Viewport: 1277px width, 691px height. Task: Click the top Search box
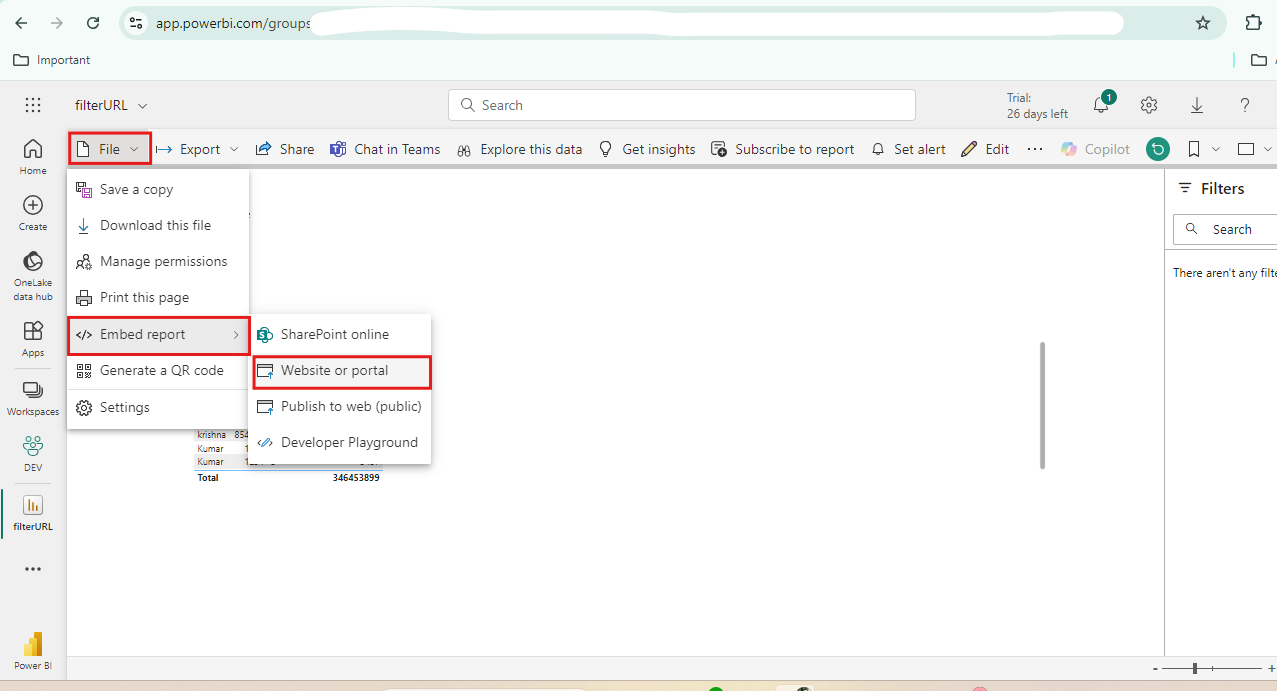(x=682, y=105)
